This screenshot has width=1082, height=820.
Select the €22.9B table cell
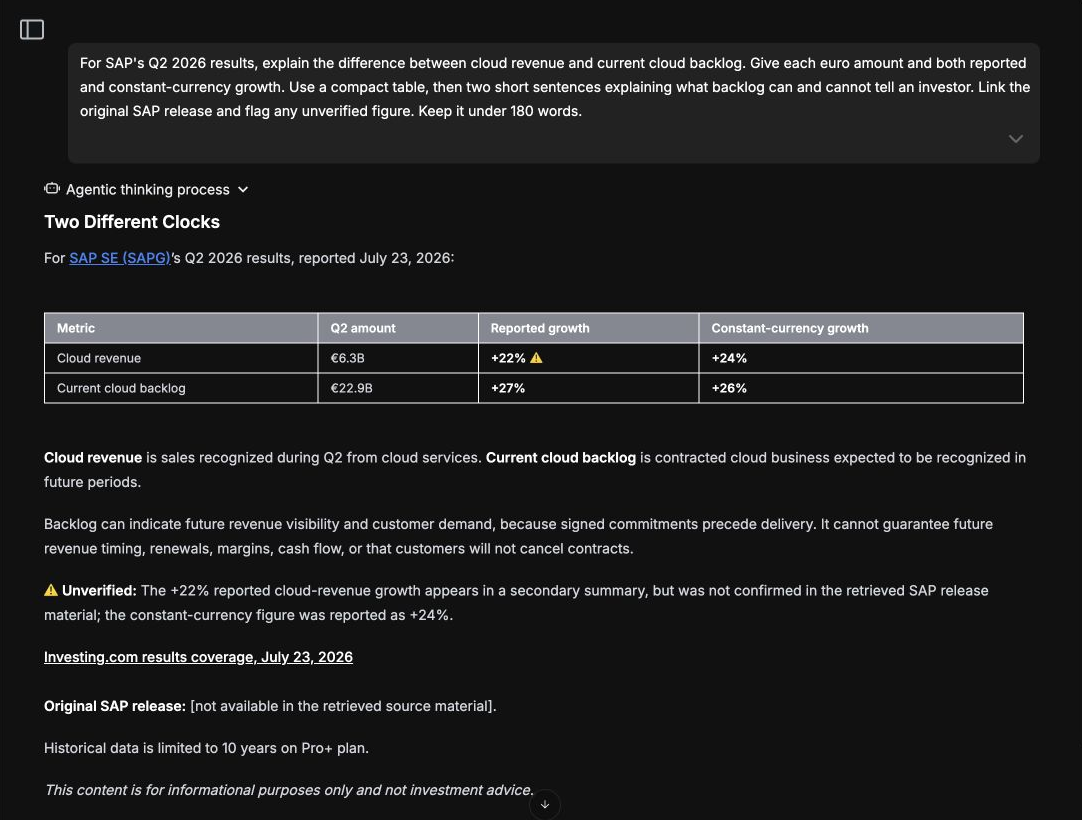pyautogui.click(x=398, y=389)
